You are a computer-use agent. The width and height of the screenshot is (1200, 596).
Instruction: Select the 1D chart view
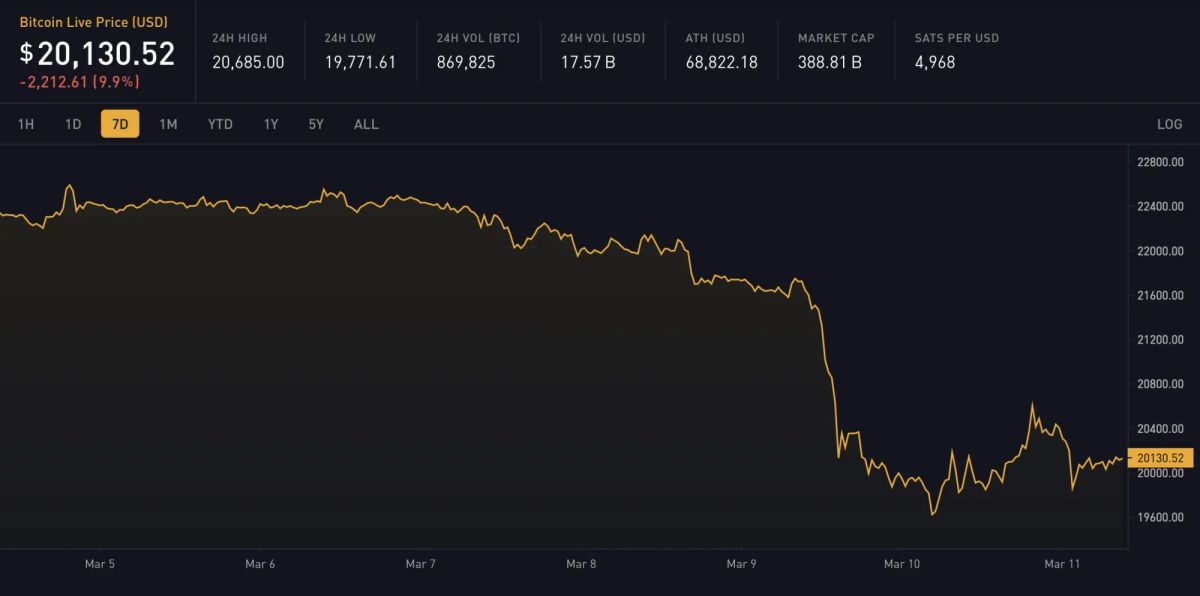73,124
